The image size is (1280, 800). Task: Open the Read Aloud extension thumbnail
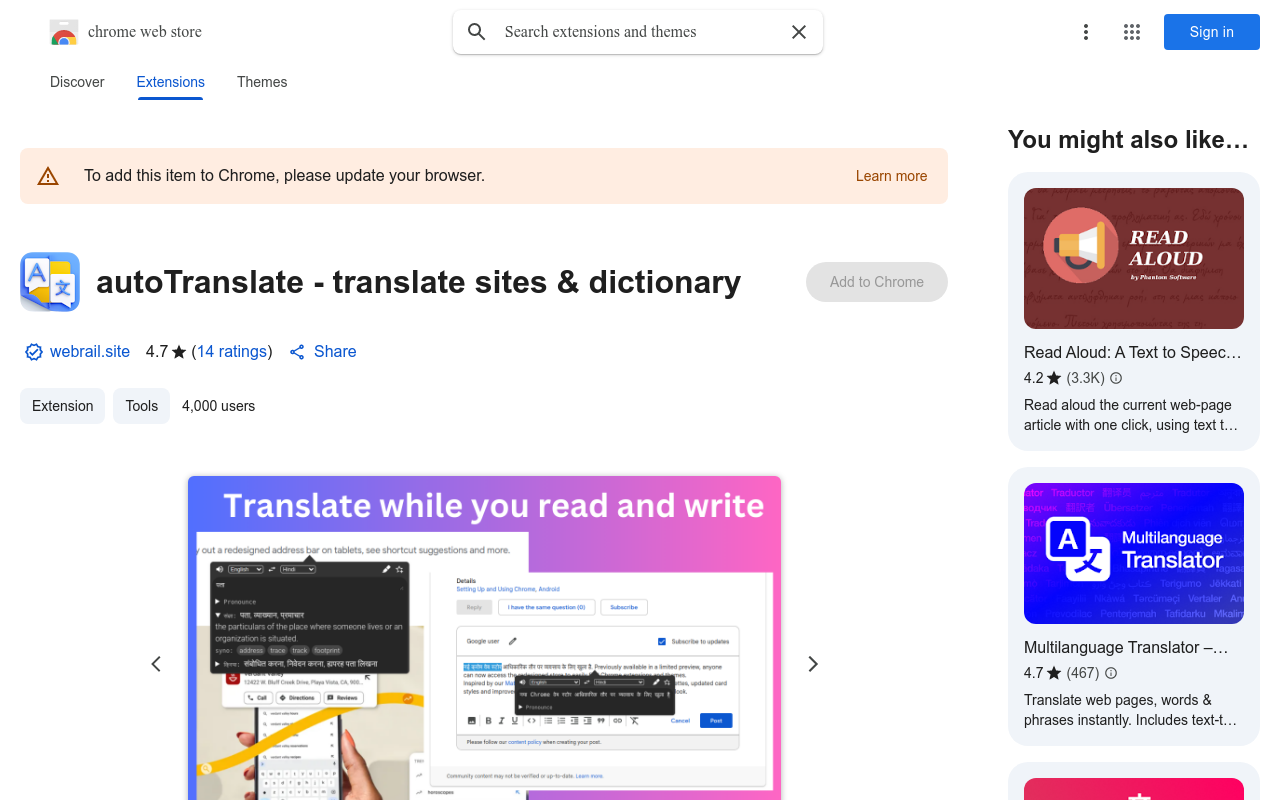coord(1134,258)
